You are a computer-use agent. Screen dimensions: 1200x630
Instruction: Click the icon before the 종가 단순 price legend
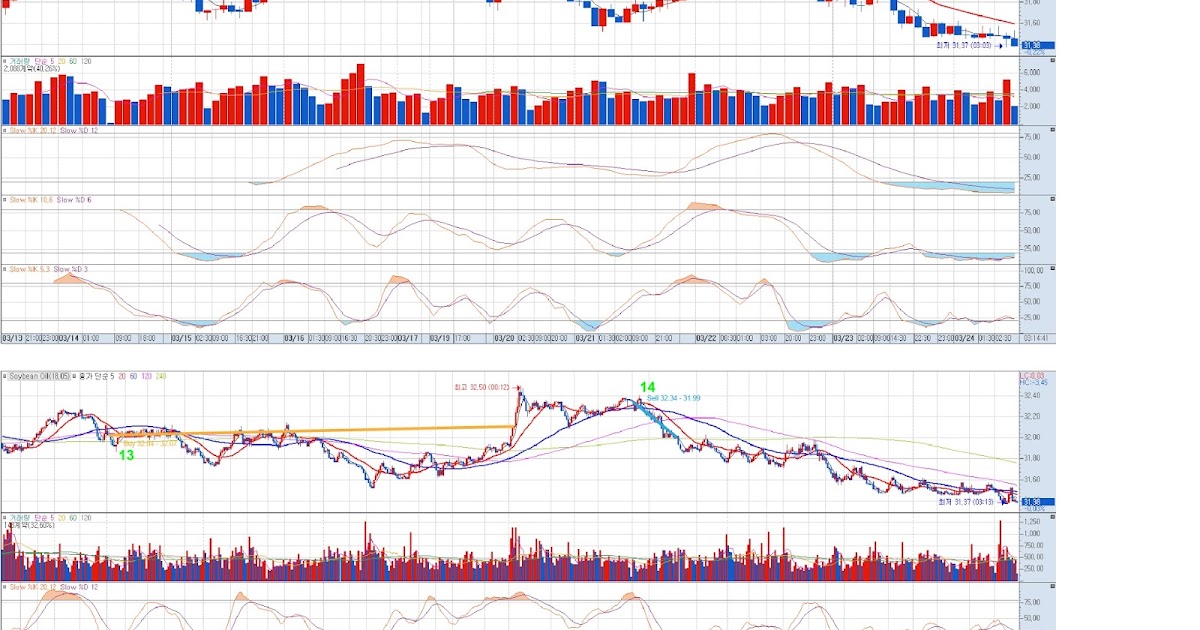tap(74, 377)
